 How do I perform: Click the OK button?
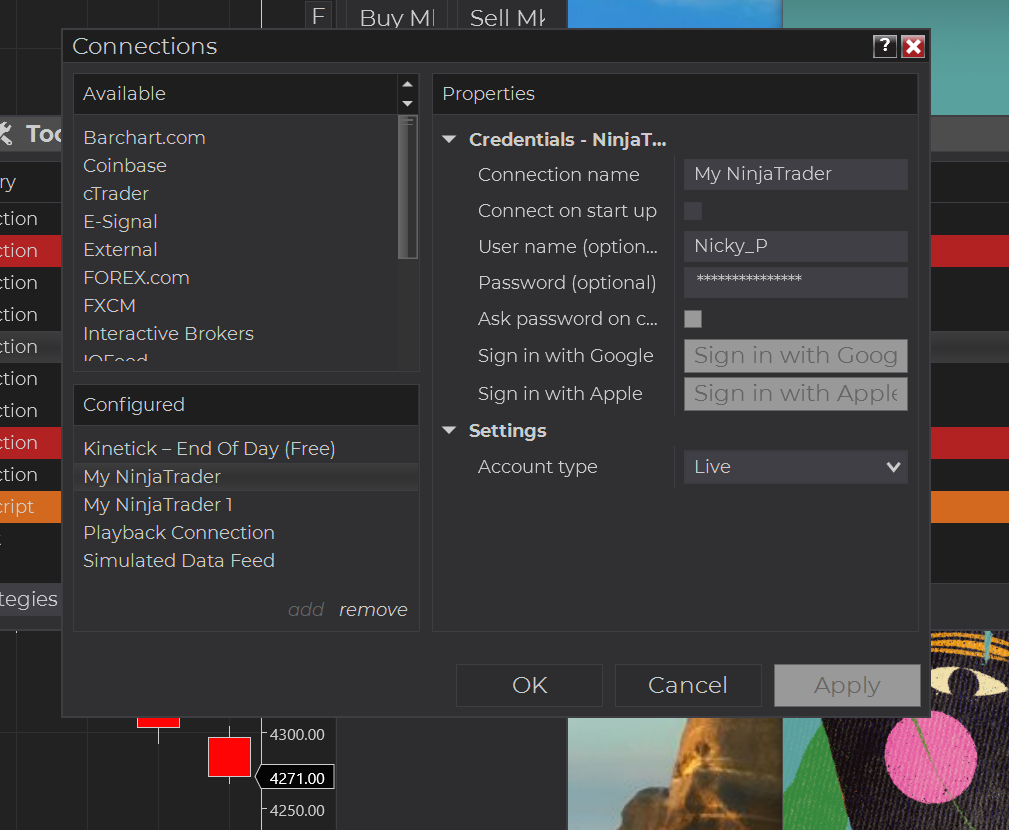coord(529,685)
